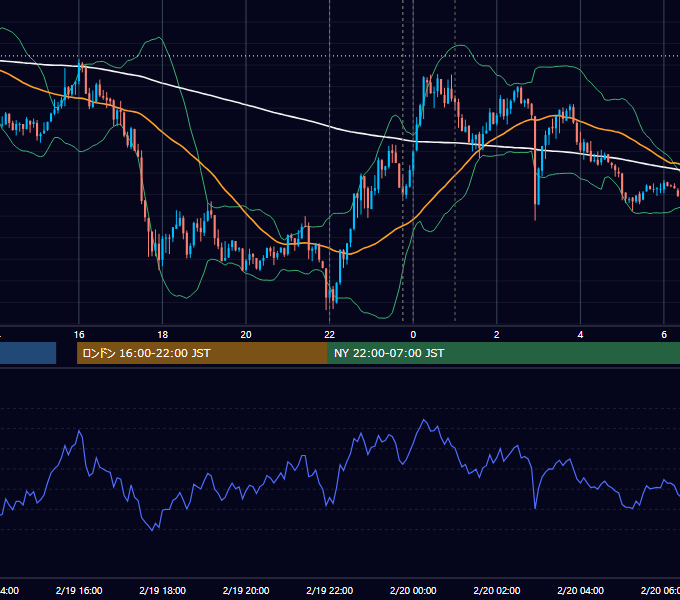
Task: Click the 2/19 18:00 date label
Action: [163, 590]
